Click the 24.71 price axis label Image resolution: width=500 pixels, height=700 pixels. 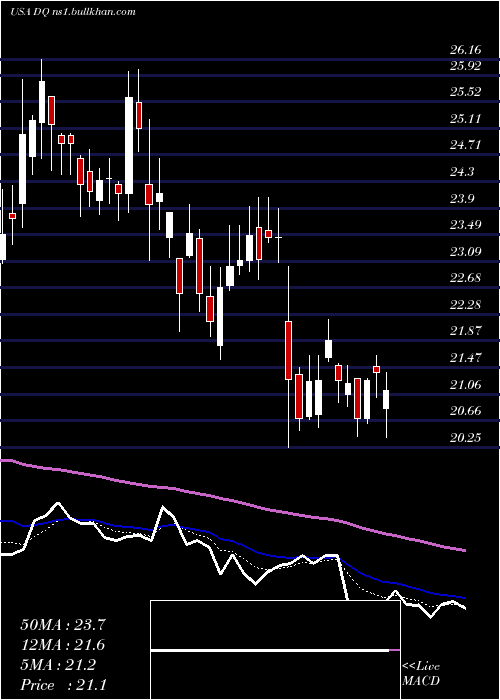[x=466, y=145]
